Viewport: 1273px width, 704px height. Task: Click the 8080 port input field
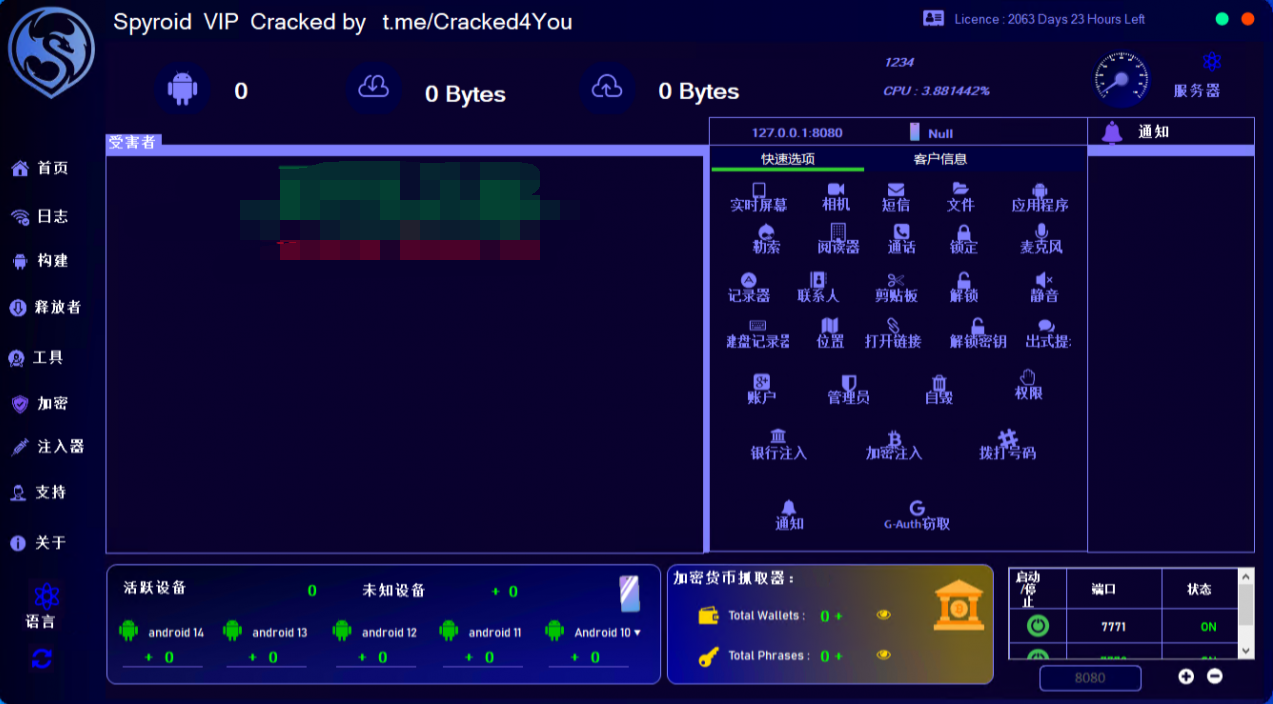1089,678
